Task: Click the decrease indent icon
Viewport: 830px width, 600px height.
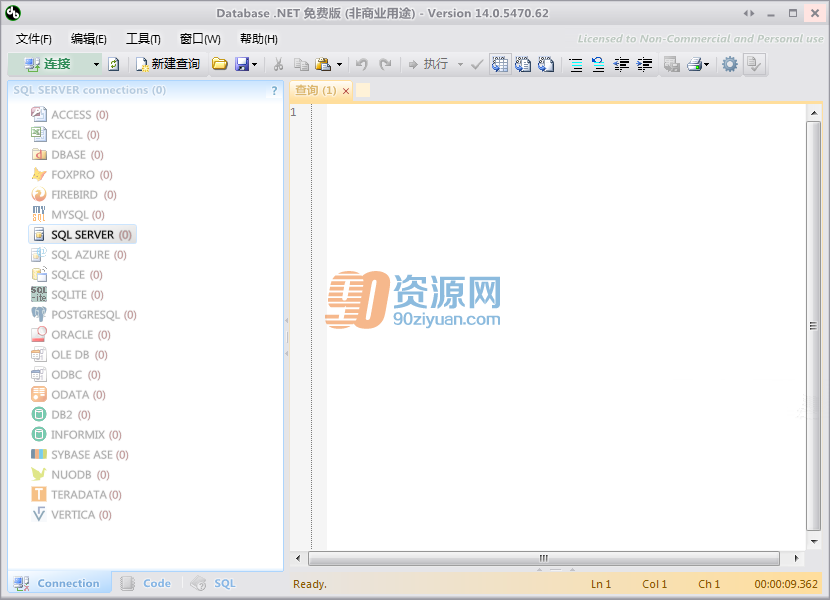Action: 621,64
